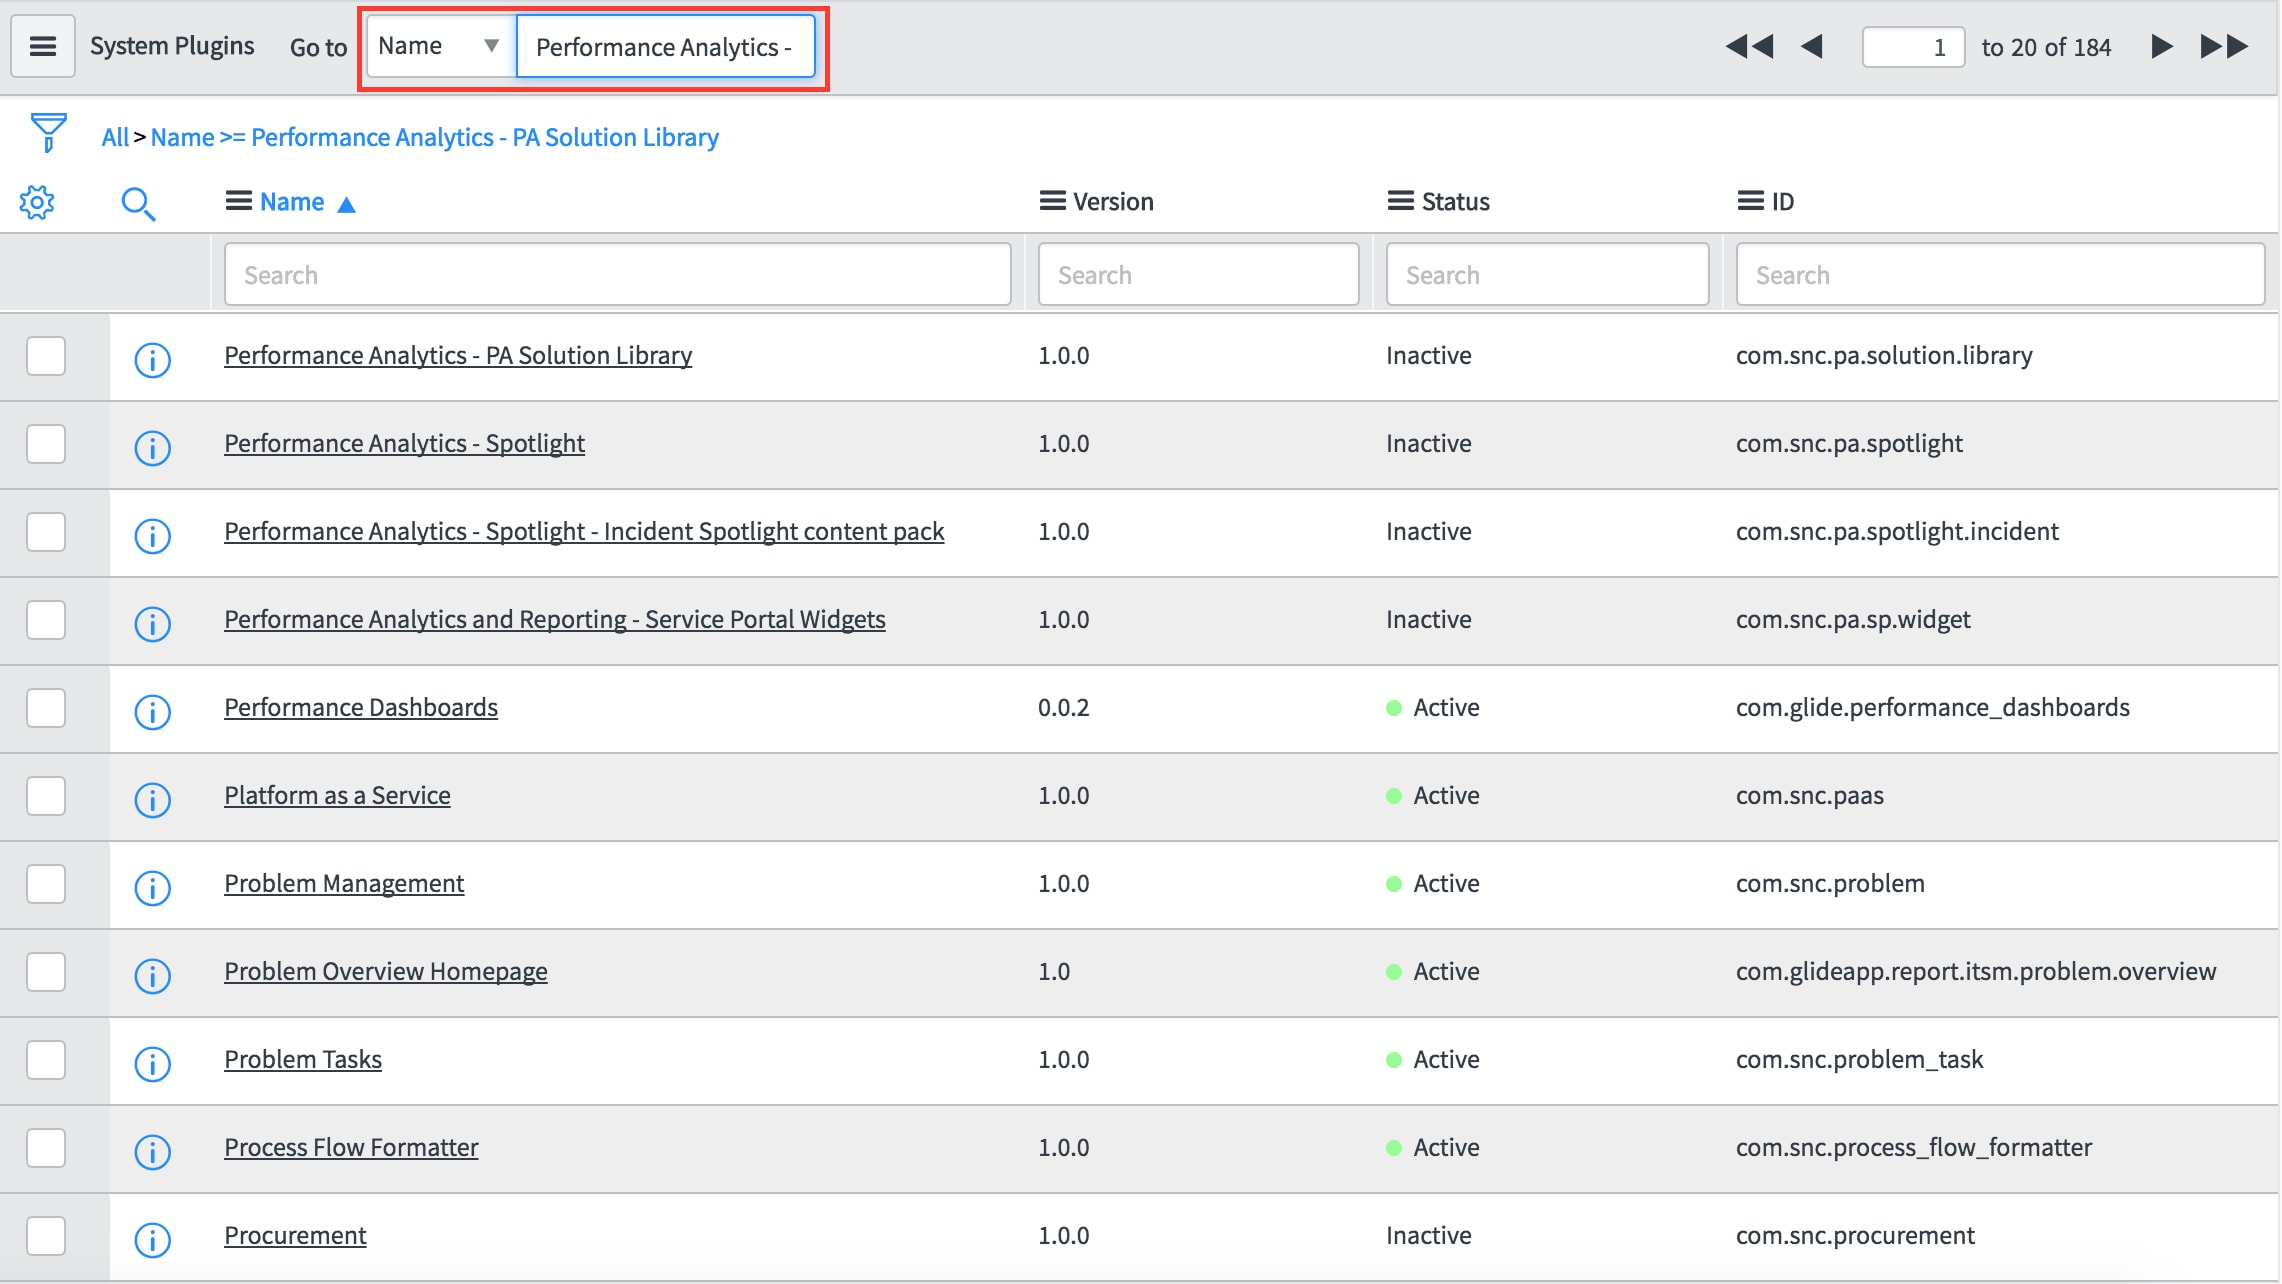Check the PA Solution Library row checkbox

[46, 356]
